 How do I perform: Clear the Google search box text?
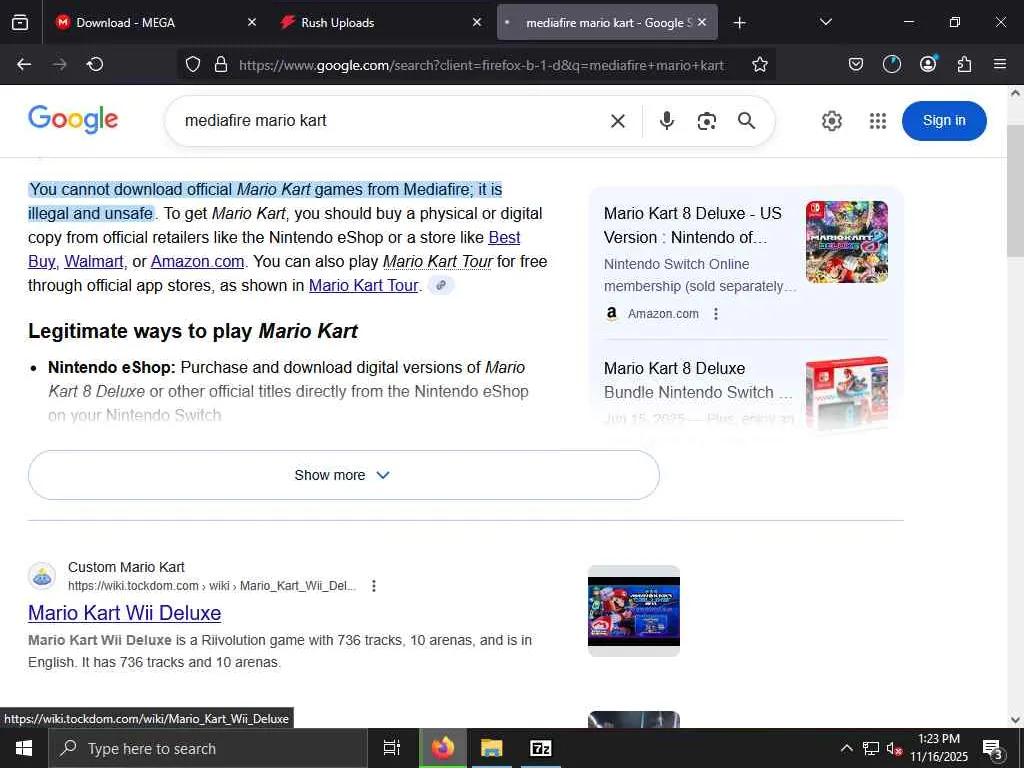(x=618, y=121)
